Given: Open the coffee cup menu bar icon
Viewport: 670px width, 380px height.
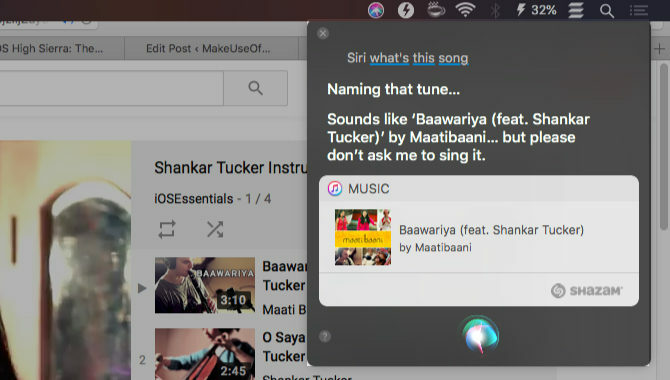Looking at the screenshot, I should (x=436, y=9).
